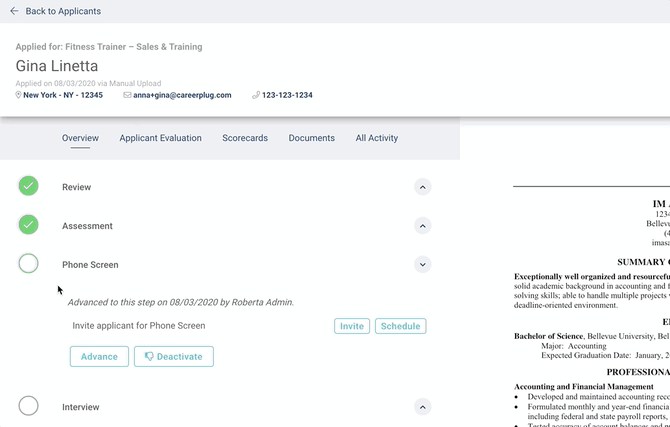
Task: Toggle the Review step green checkmark
Action: [x=28, y=186]
